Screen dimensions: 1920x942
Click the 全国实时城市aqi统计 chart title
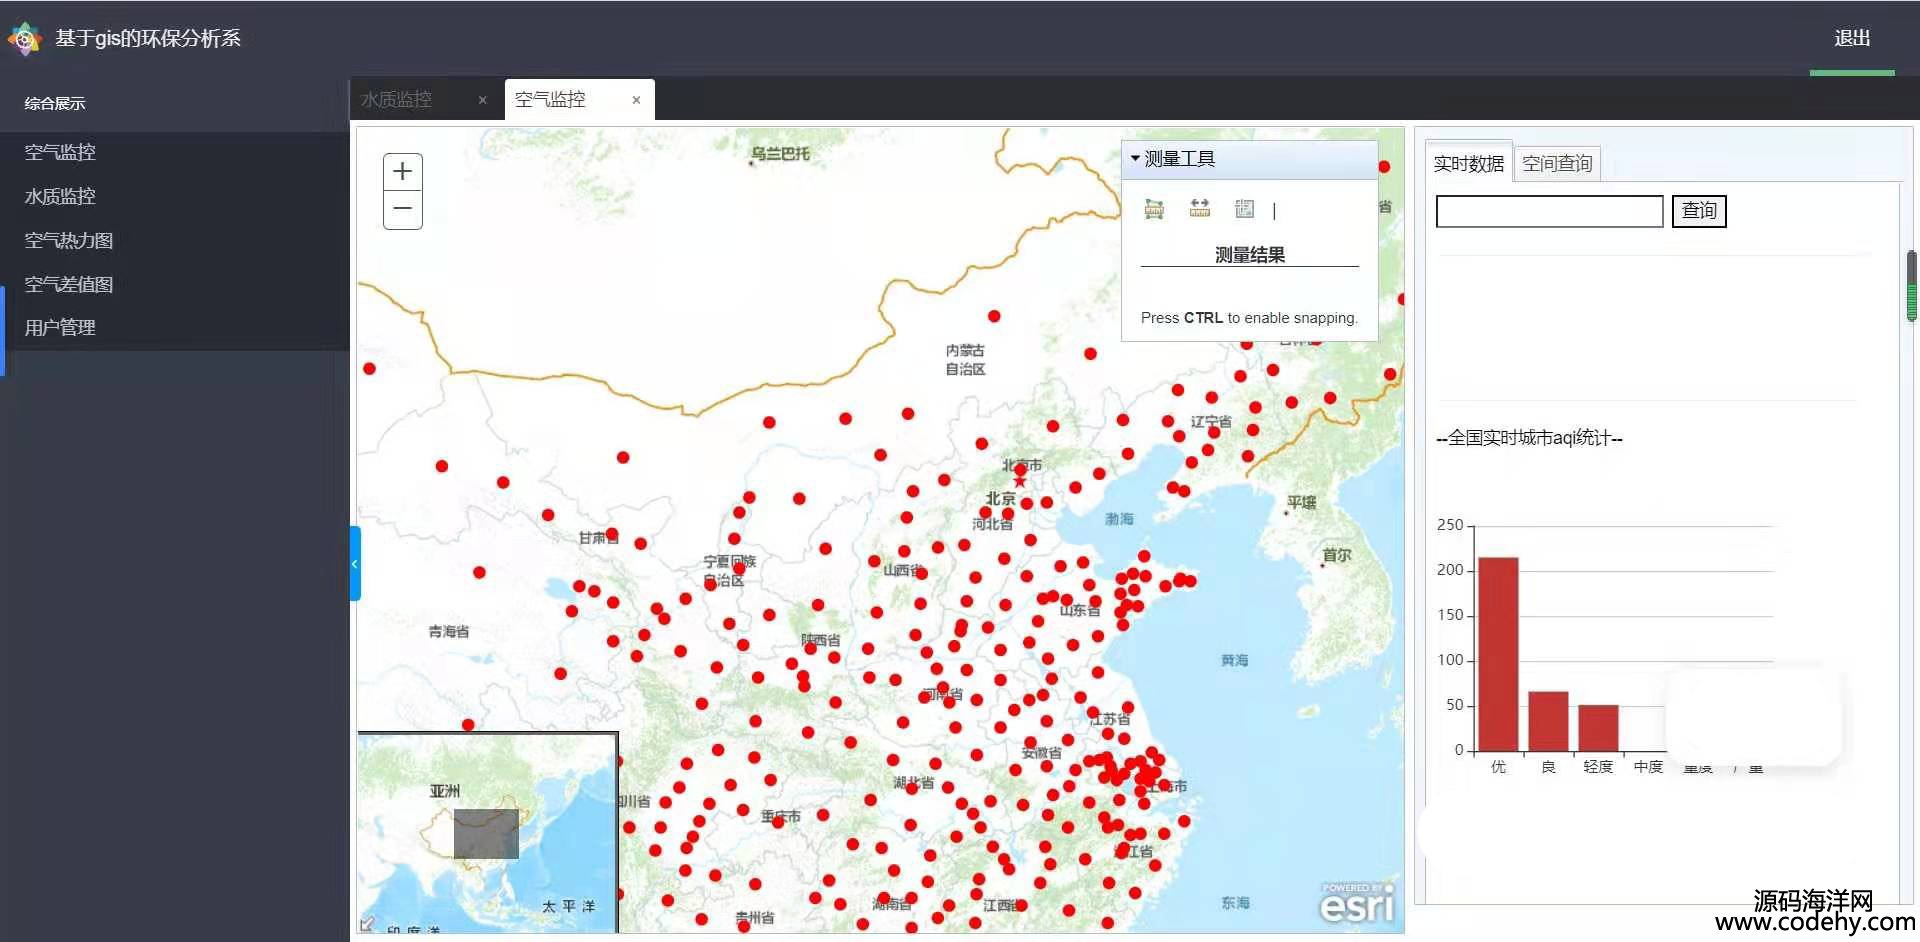click(1529, 438)
